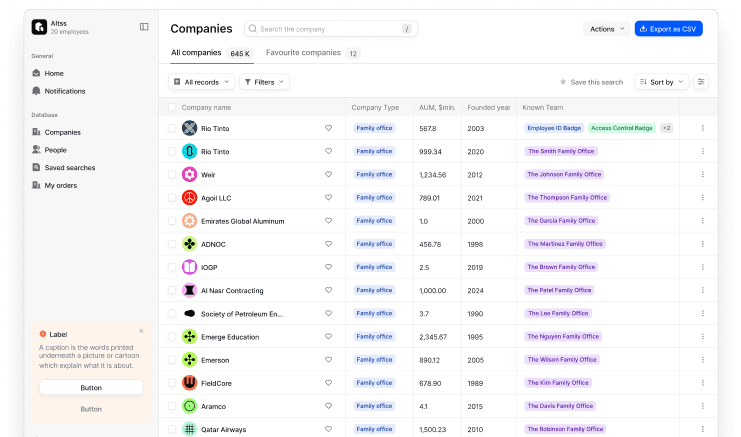Click the white Button in the Label card

[91, 387]
